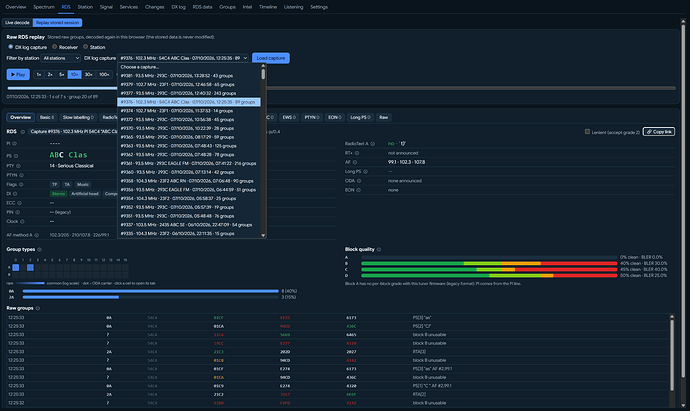Click the info icon beside RadioText A
690x411 pixels.
pyautogui.click(x=373, y=144)
